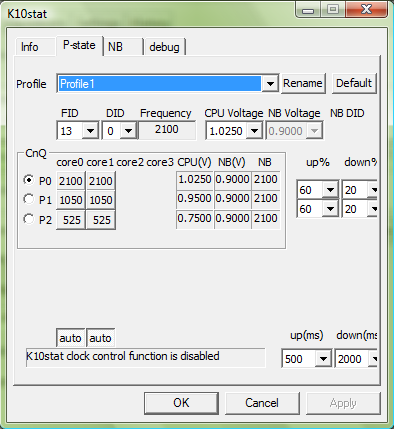Click the core1 auto button
394x429 pixels.
tap(100, 338)
